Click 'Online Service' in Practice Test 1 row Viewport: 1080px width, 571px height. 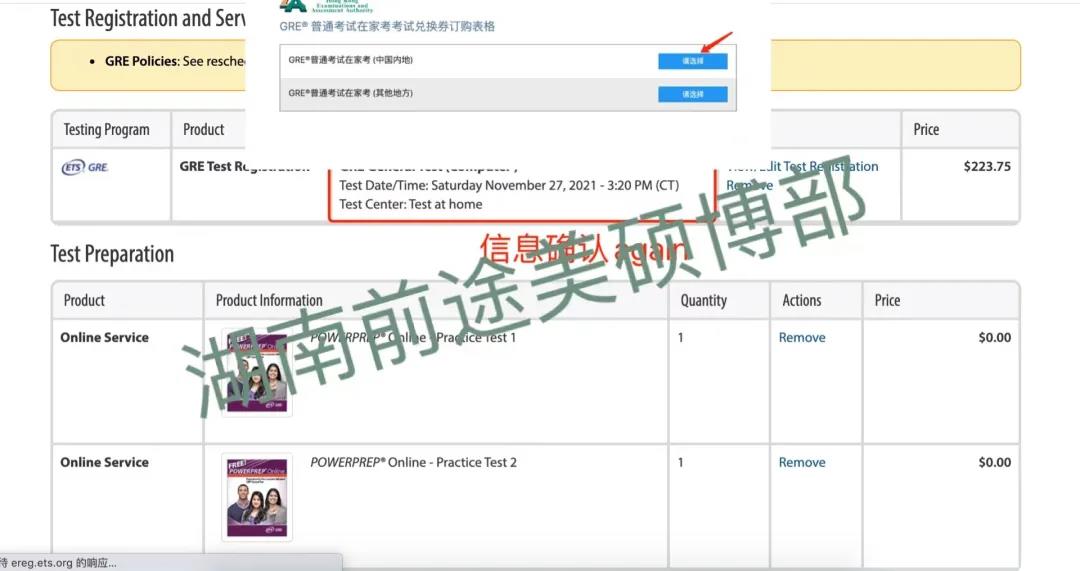tap(104, 338)
